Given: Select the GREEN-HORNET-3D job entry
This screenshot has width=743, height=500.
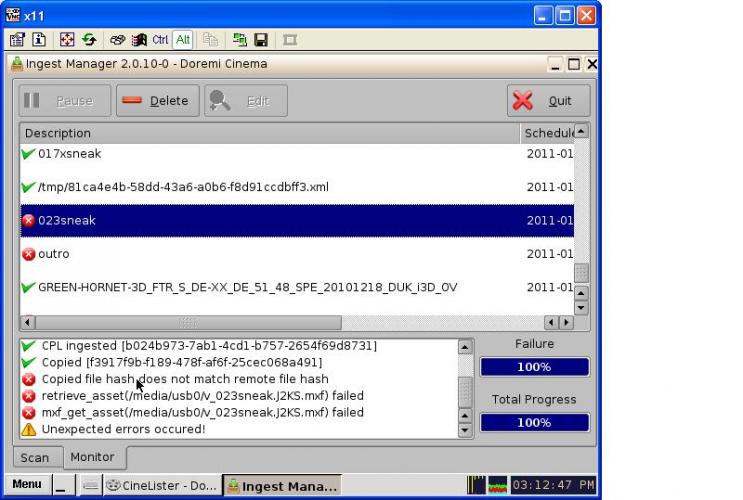Looking at the screenshot, I should (x=247, y=288).
